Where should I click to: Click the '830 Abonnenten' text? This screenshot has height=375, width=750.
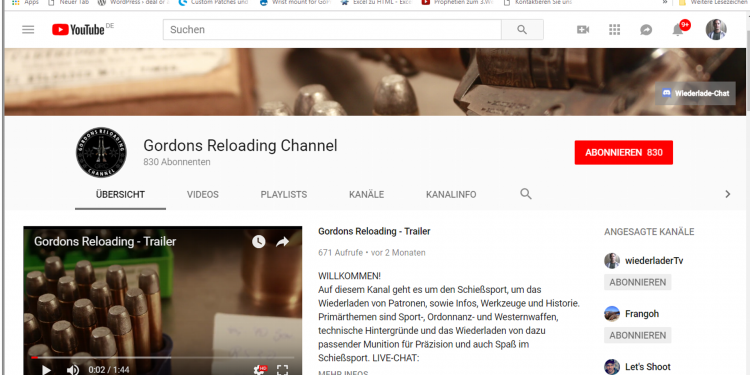177,162
